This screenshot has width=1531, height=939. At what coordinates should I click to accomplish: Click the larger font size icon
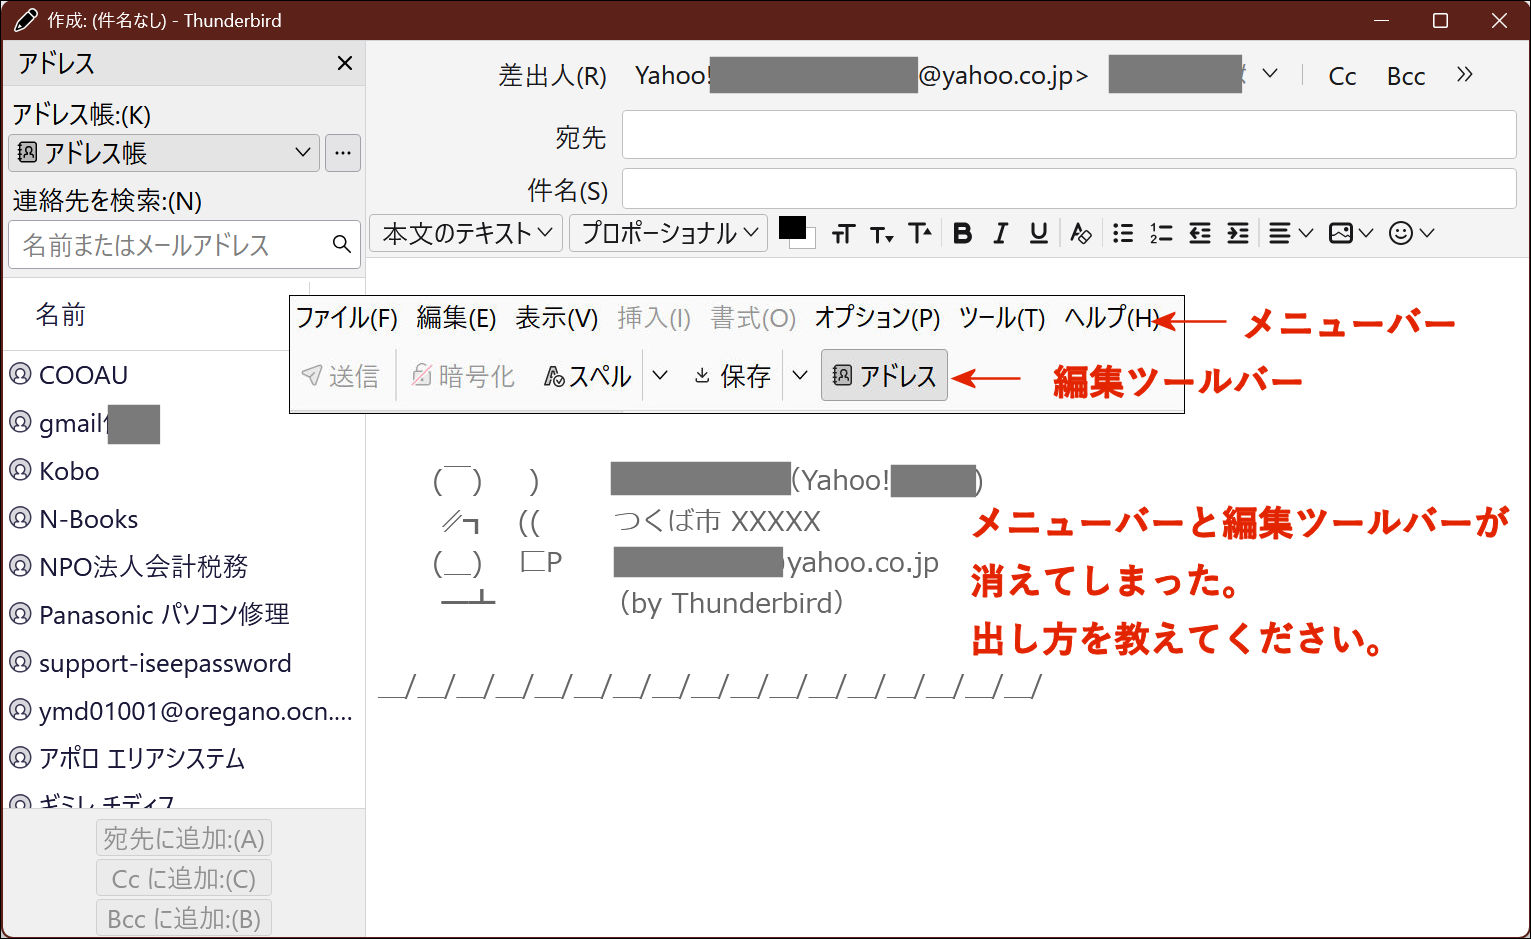[919, 233]
